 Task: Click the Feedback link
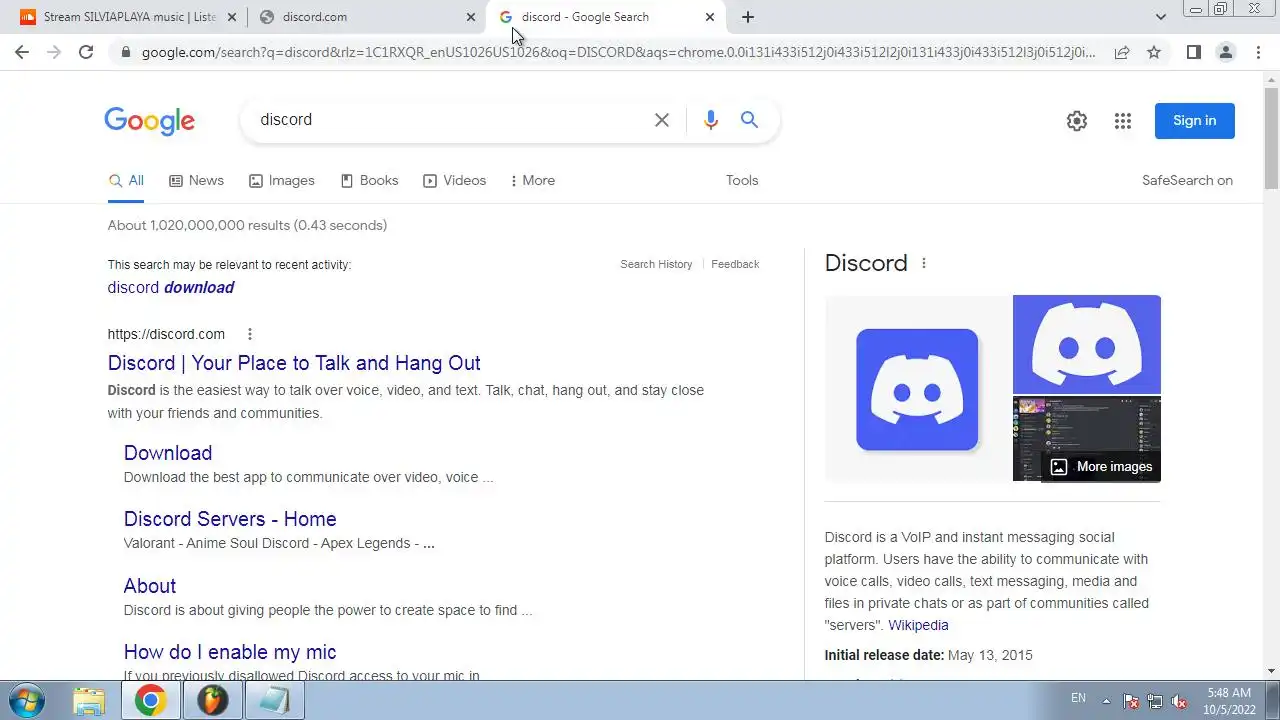tap(735, 265)
